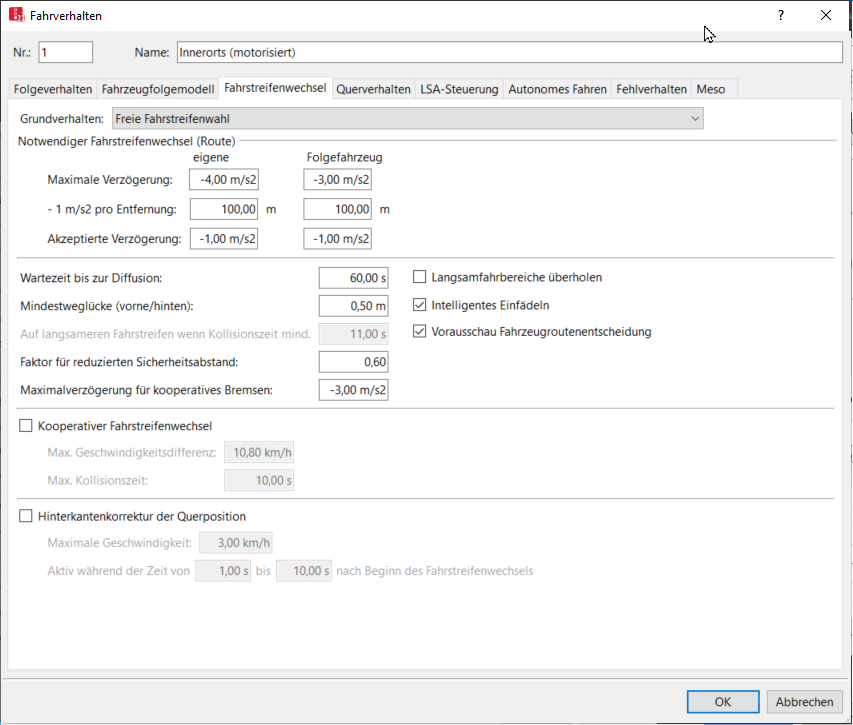
Task: Click into the Name text field
Action: pos(509,52)
